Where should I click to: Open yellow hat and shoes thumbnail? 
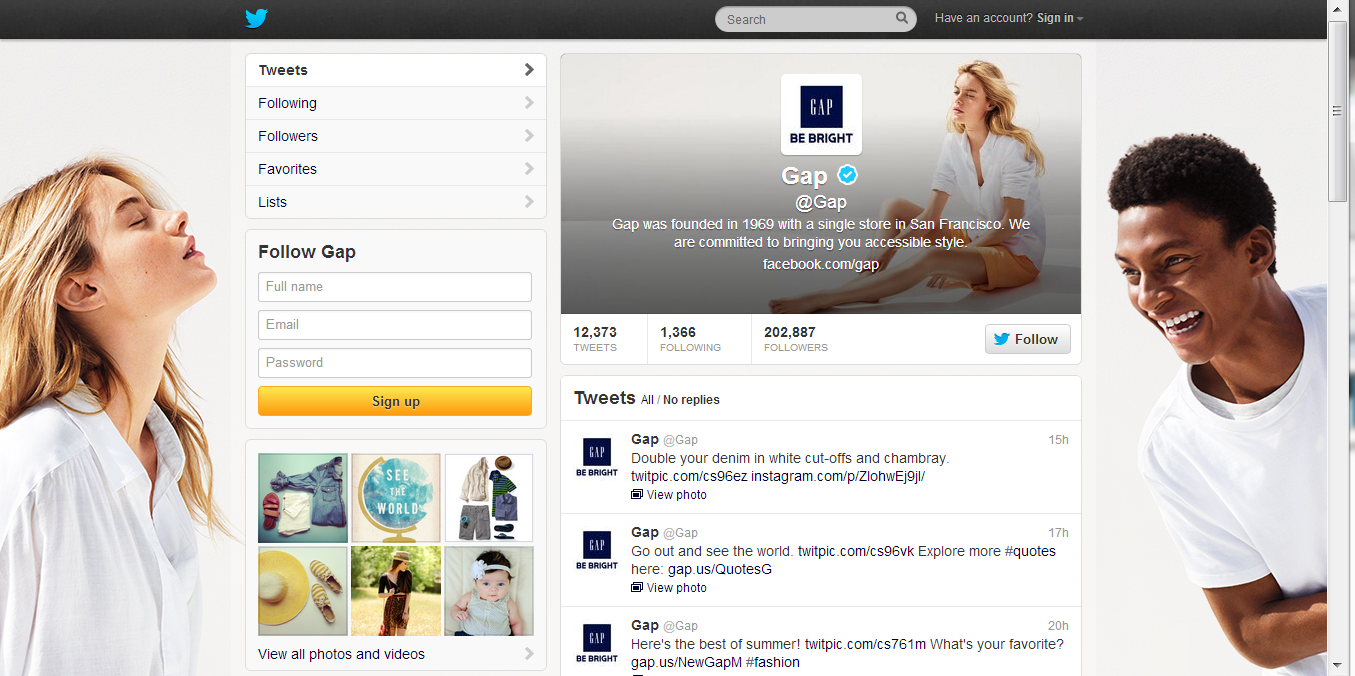pos(303,591)
